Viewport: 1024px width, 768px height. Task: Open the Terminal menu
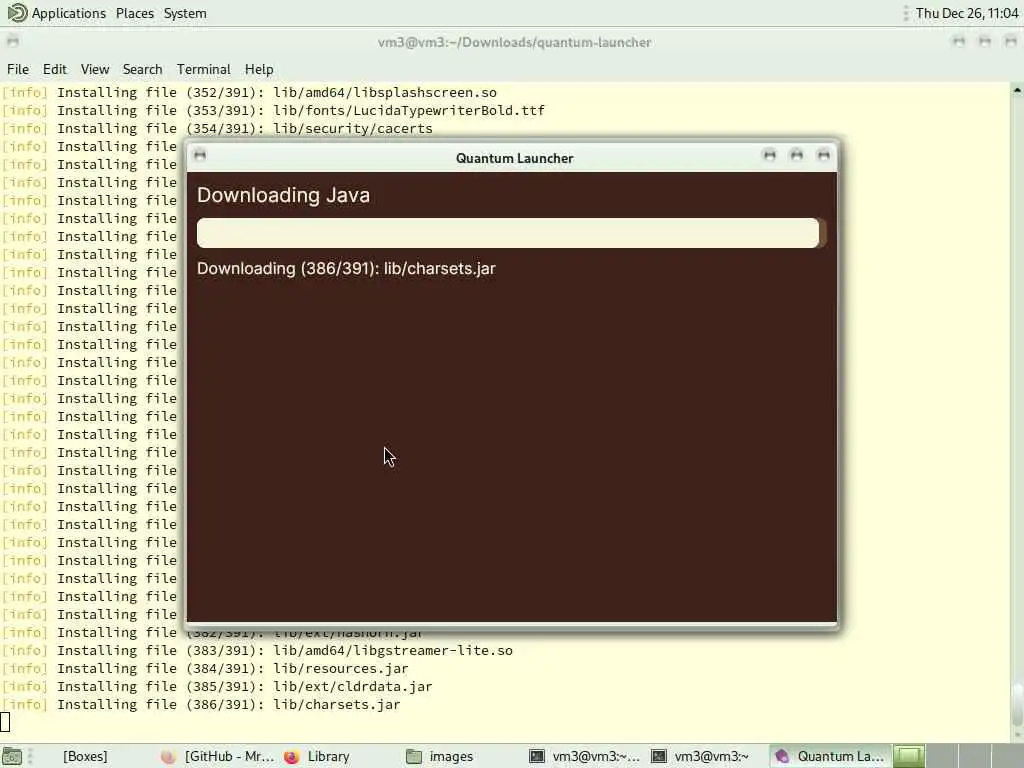[203, 69]
